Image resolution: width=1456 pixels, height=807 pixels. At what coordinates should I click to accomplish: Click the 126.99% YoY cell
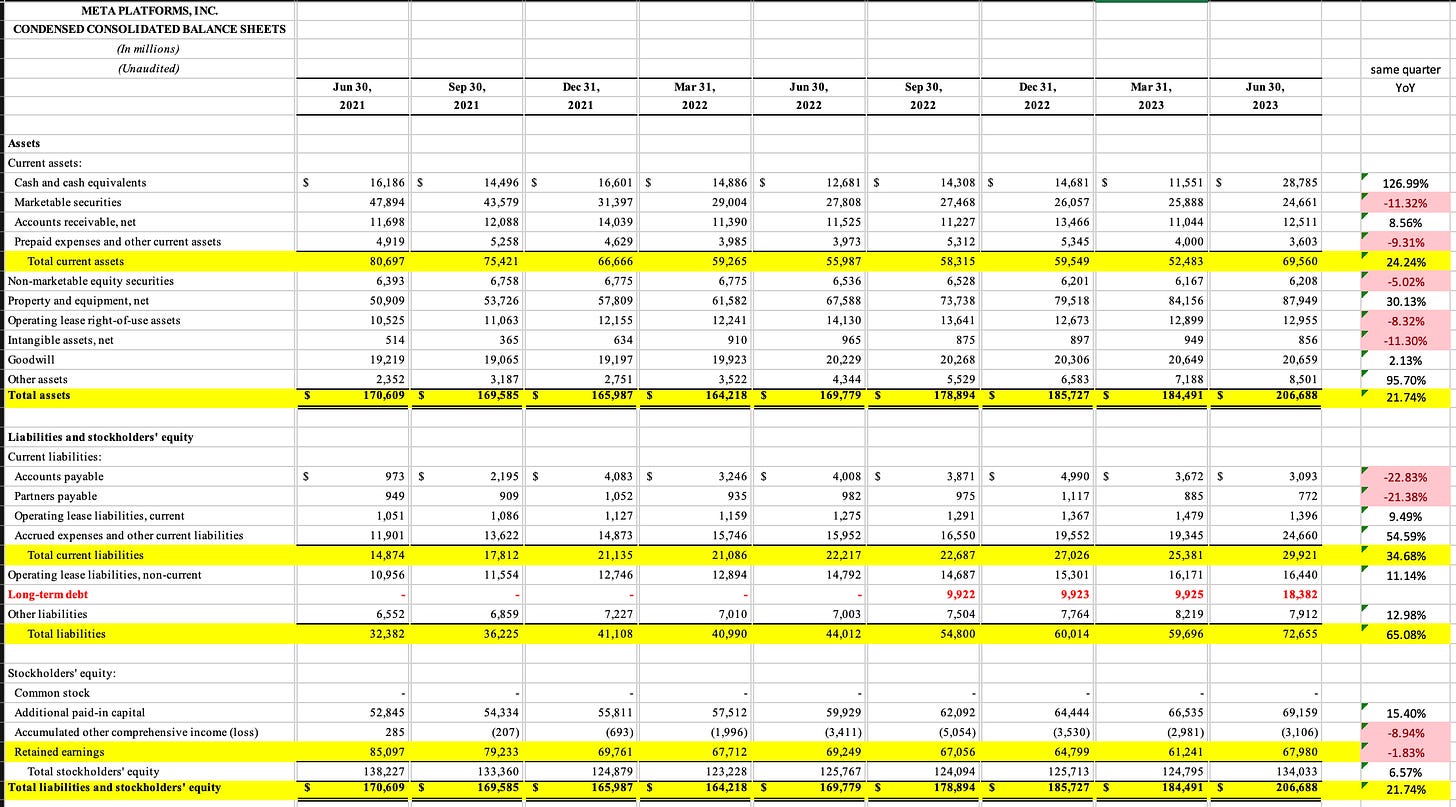point(1405,184)
